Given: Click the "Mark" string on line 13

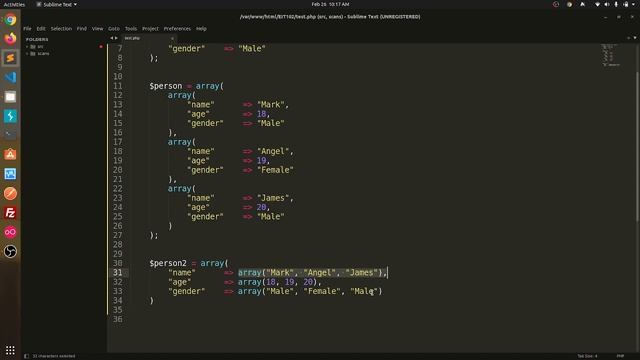Looking at the screenshot, I should 271,105.
